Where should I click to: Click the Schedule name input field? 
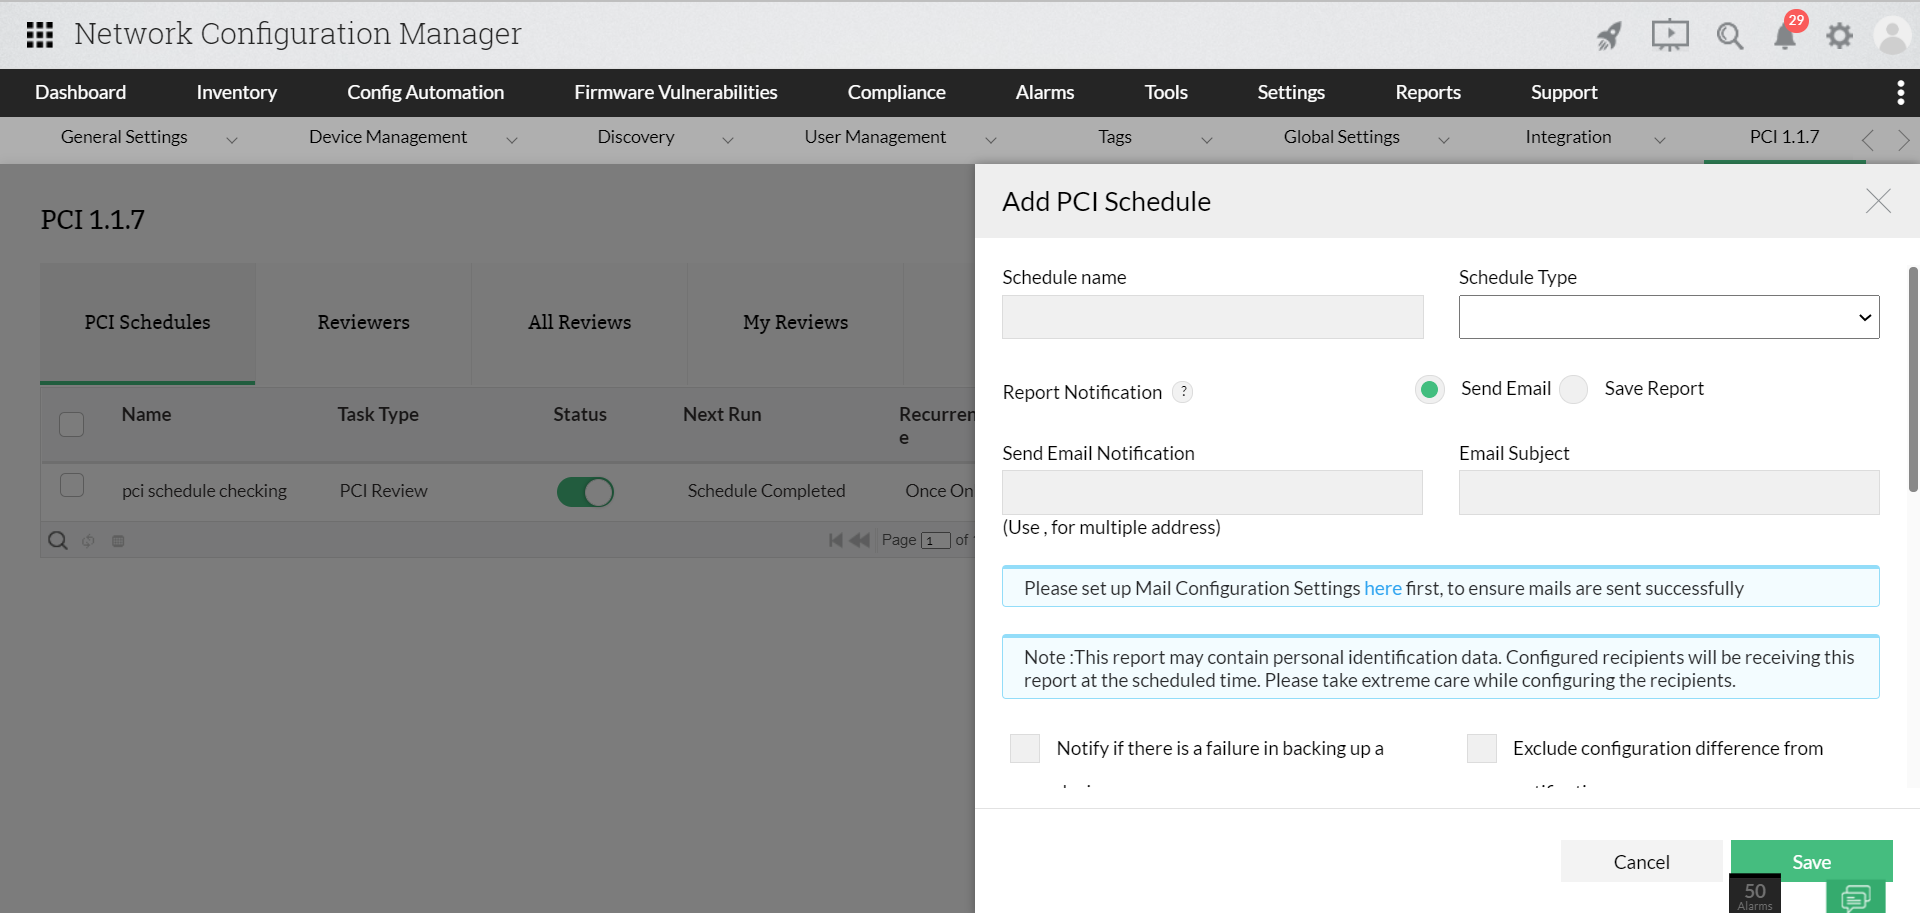click(1212, 317)
